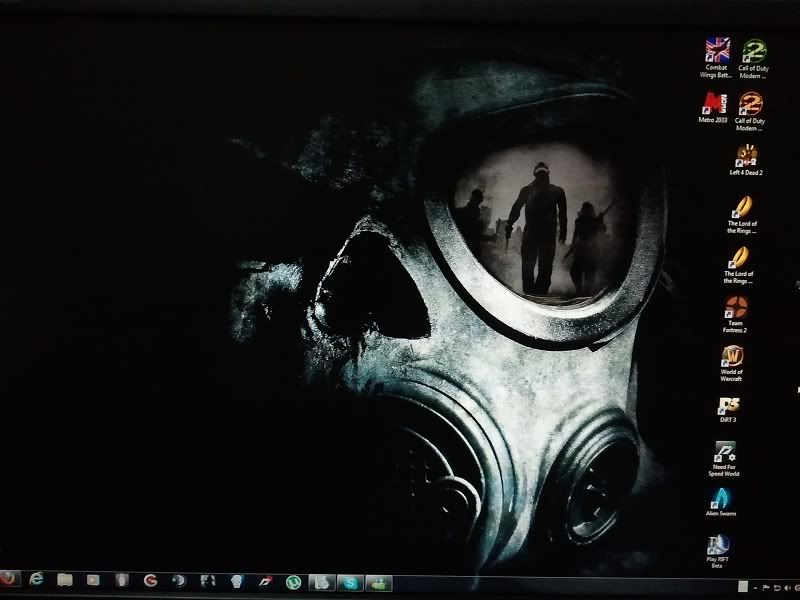Image resolution: width=800 pixels, height=600 pixels.
Task: Switch to the Skype taskbar window
Action: [351, 583]
